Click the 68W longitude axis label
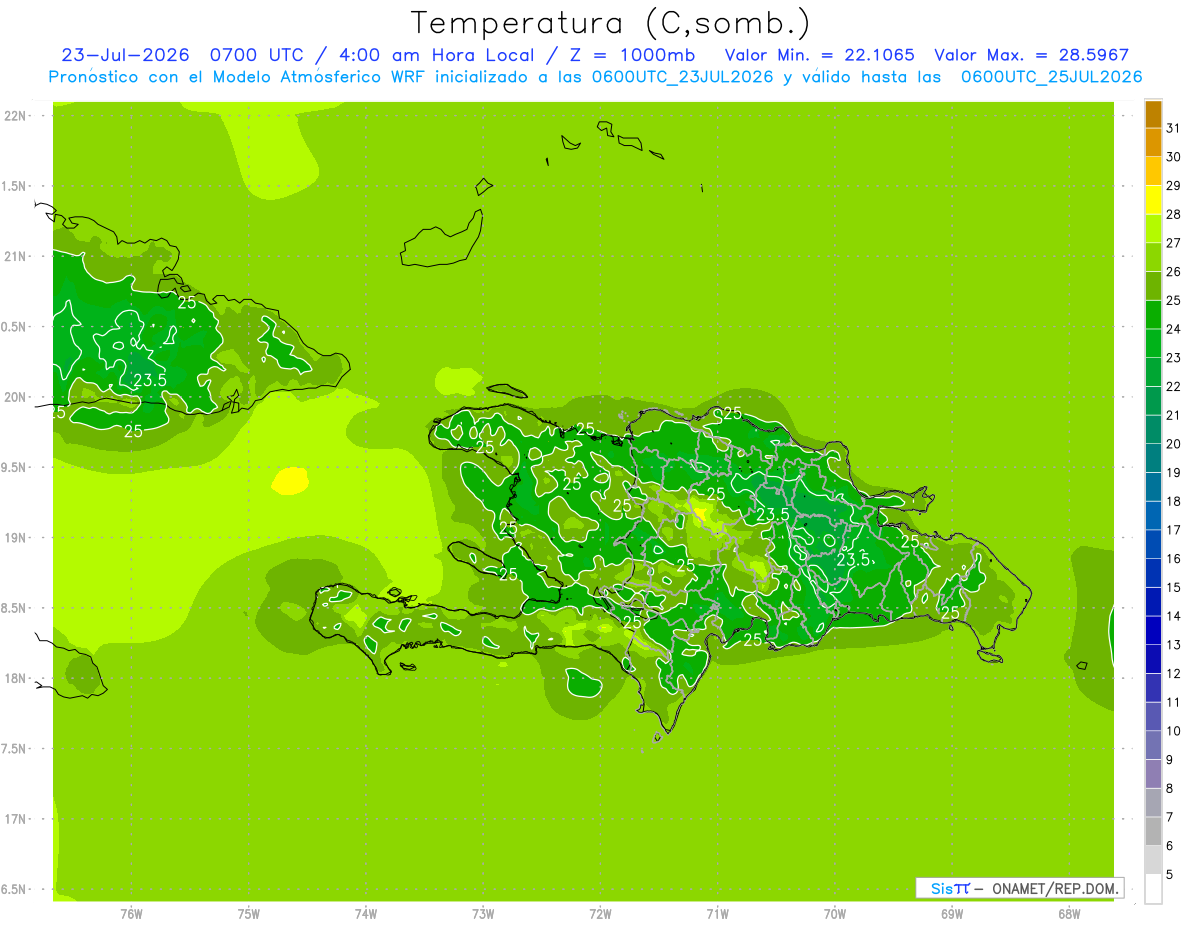 tap(1069, 913)
